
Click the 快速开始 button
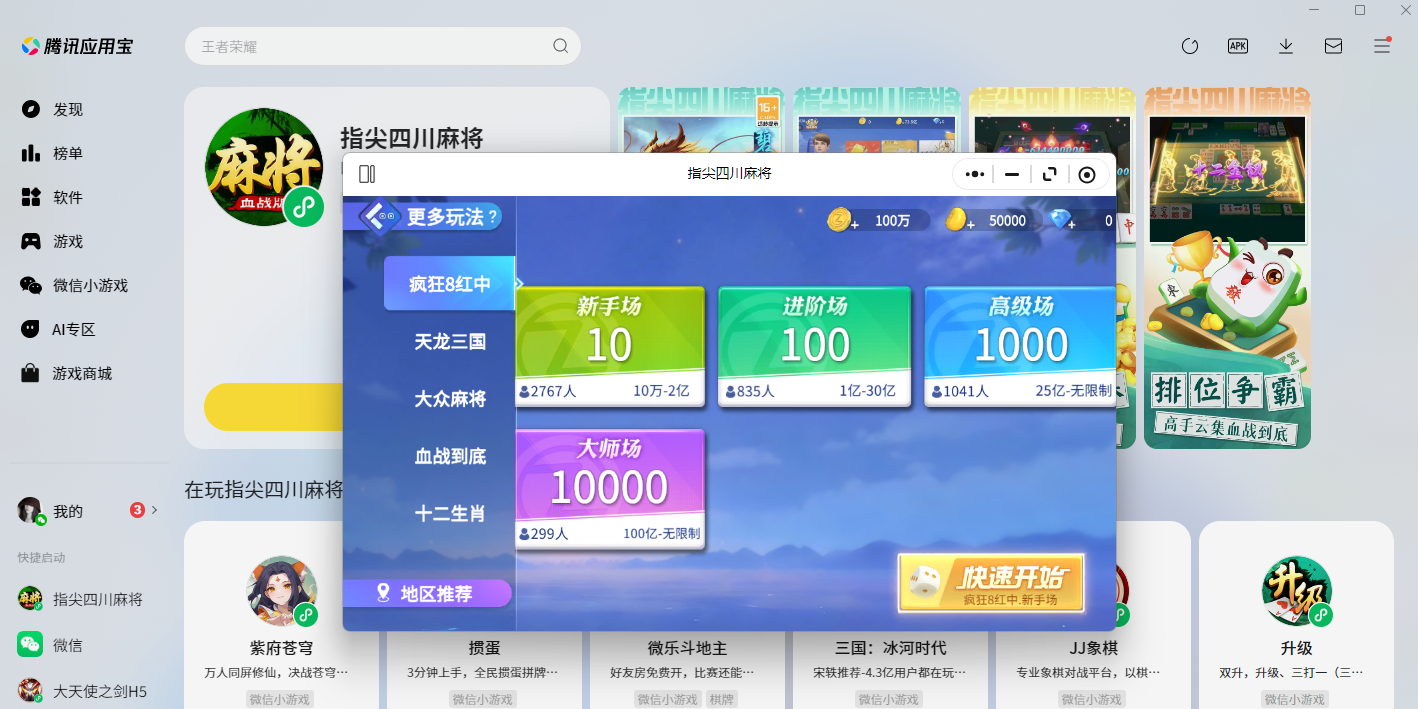click(991, 582)
